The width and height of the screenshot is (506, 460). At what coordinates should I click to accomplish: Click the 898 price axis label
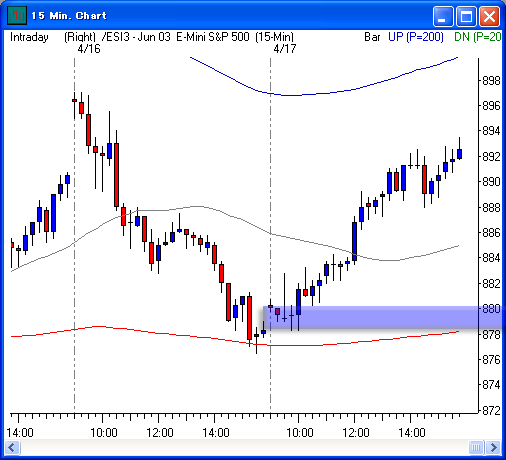coord(491,81)
